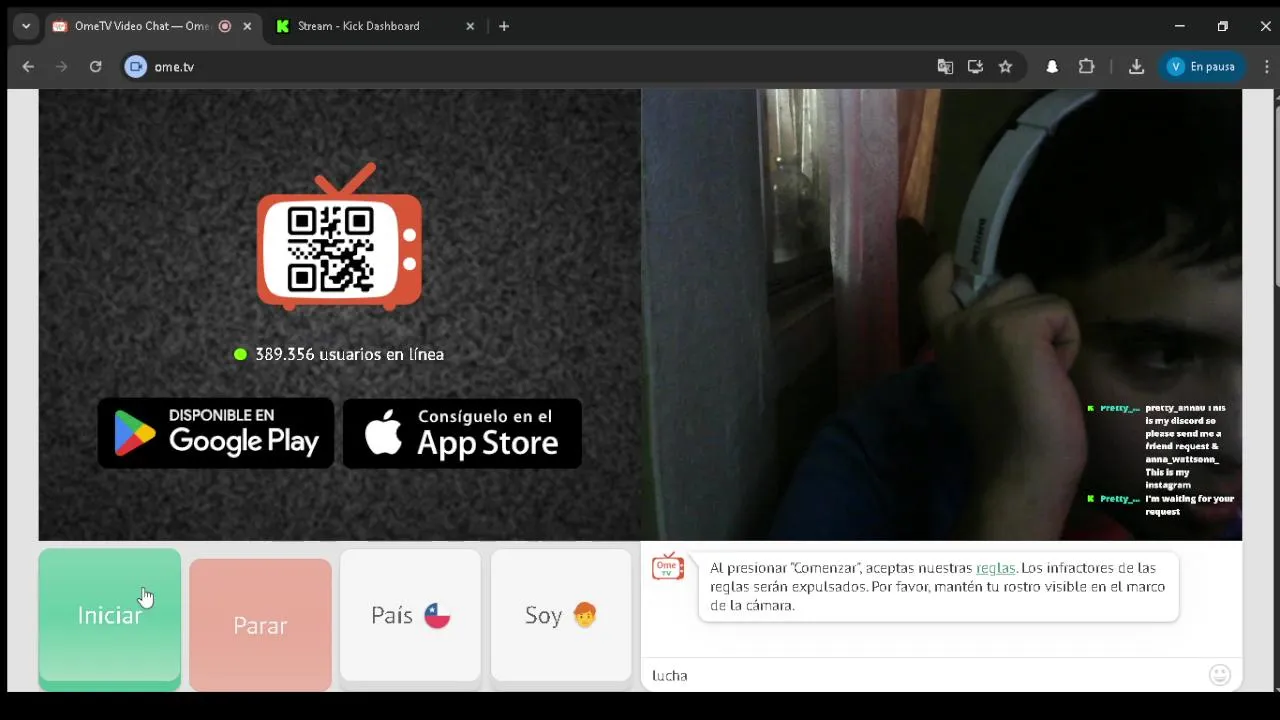Screen dimensions: 1280x720
Task: Click the OmeTV avatar icon beside chat message
Action: [668, 567]
